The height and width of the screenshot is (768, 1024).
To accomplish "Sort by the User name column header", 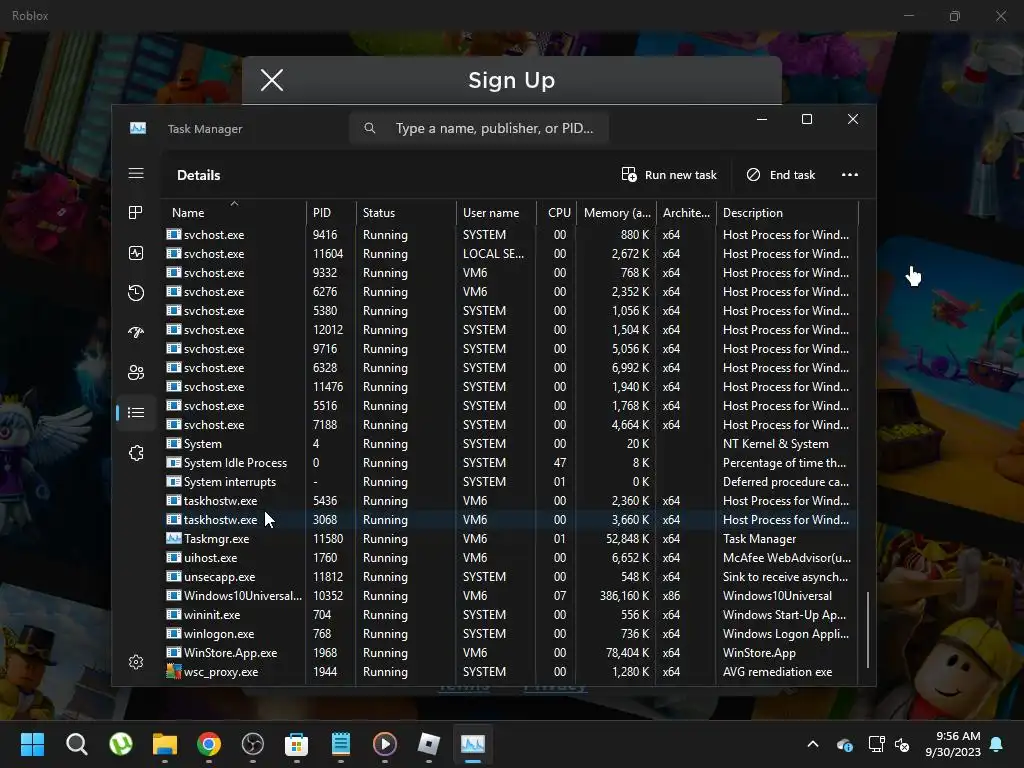I will click(x=496, y=212).
